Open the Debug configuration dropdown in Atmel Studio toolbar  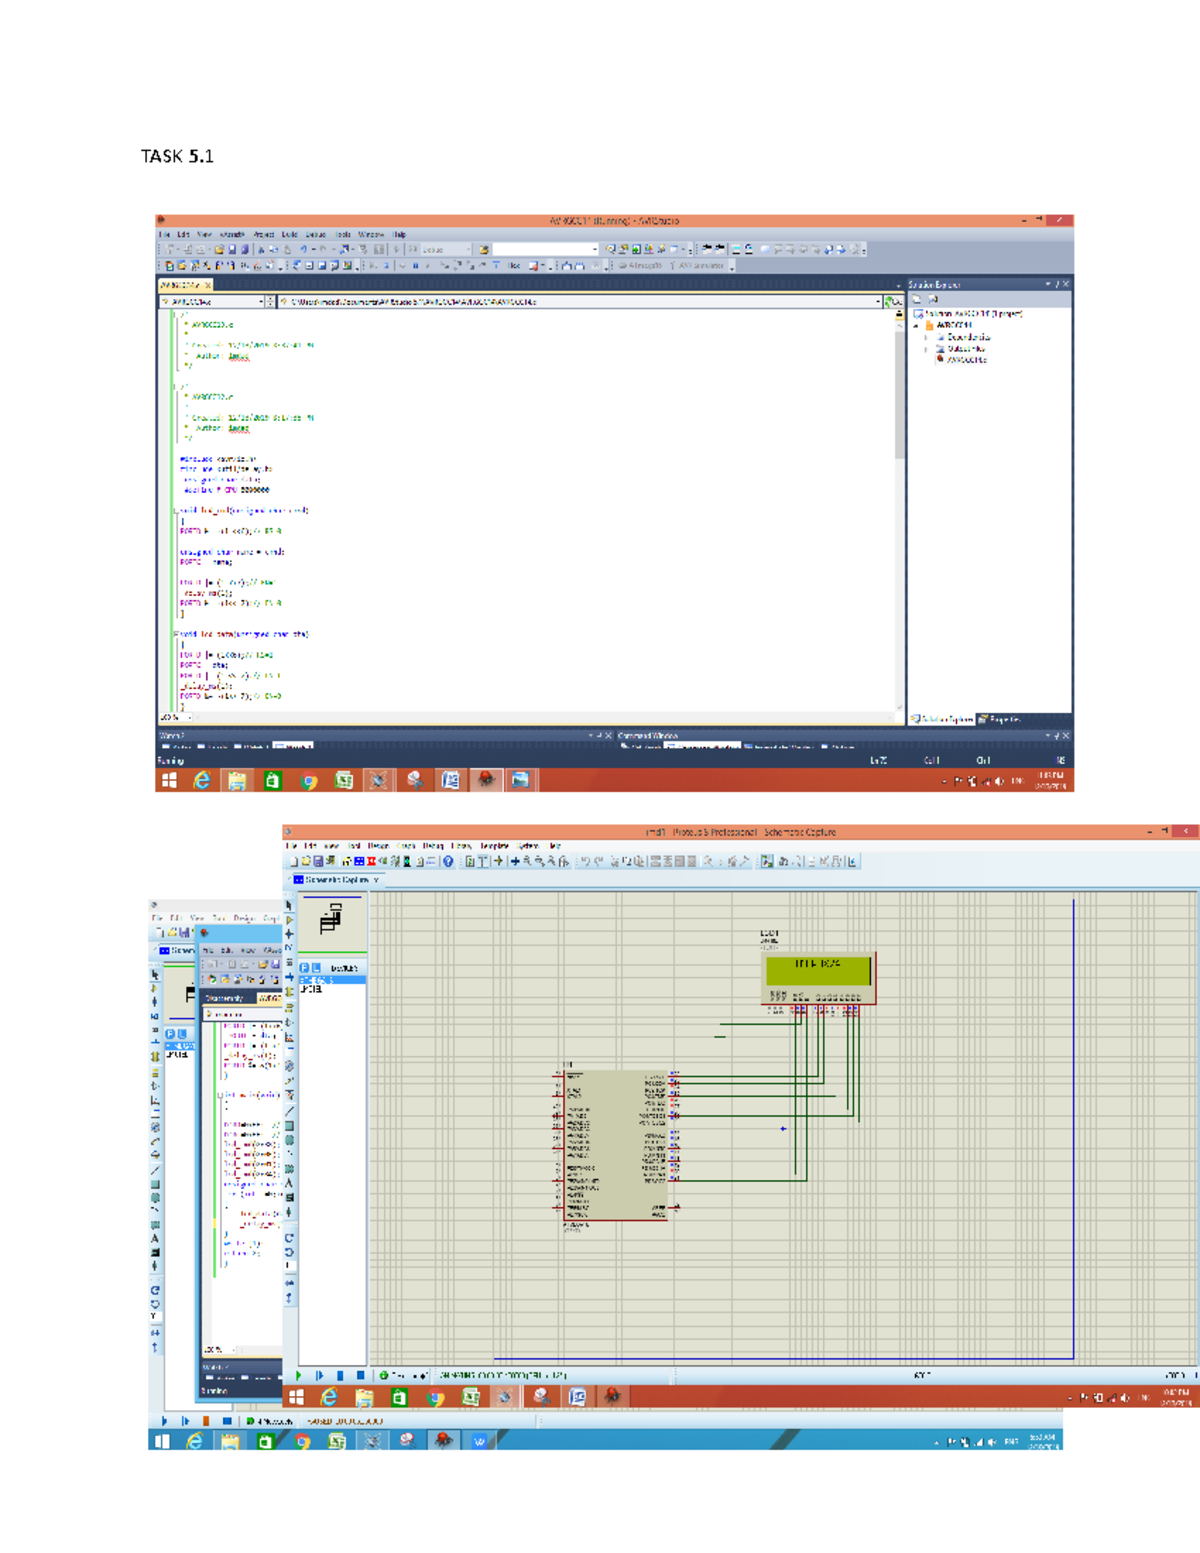(468, 250)
